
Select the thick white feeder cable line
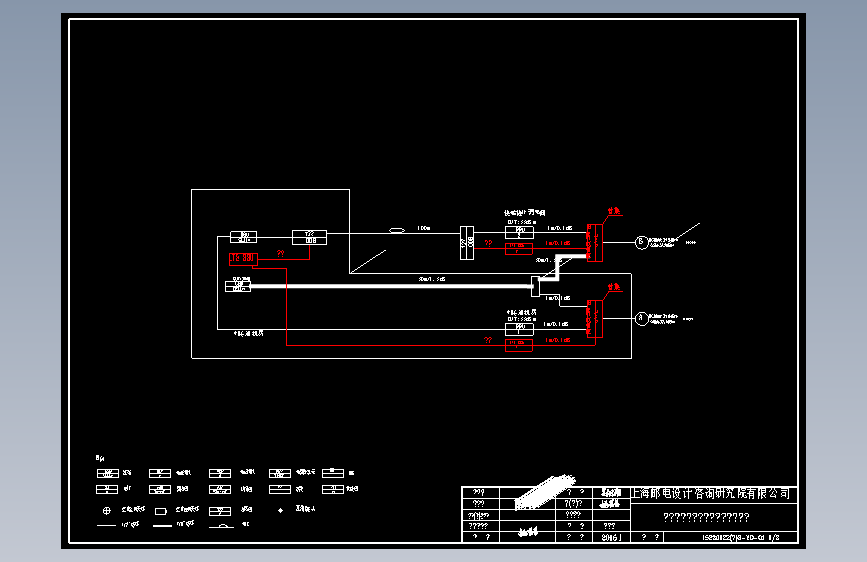point(390,287)
